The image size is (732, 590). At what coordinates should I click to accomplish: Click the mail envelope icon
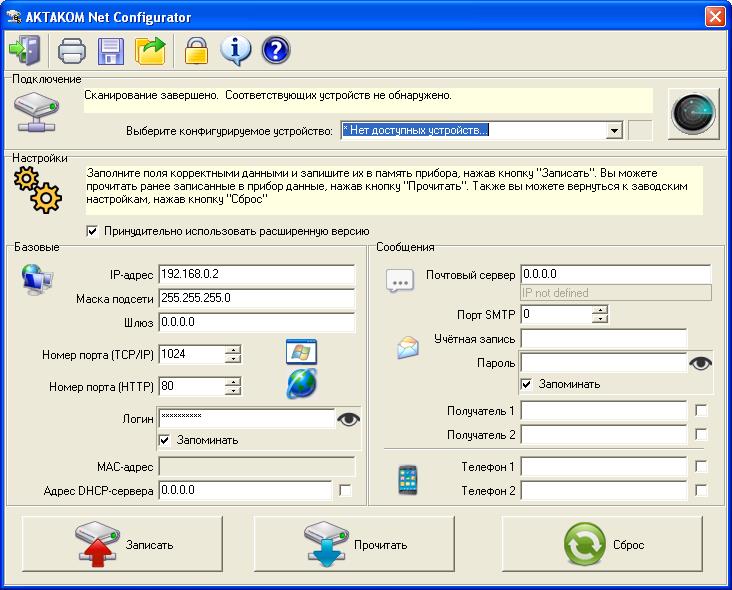408,347
